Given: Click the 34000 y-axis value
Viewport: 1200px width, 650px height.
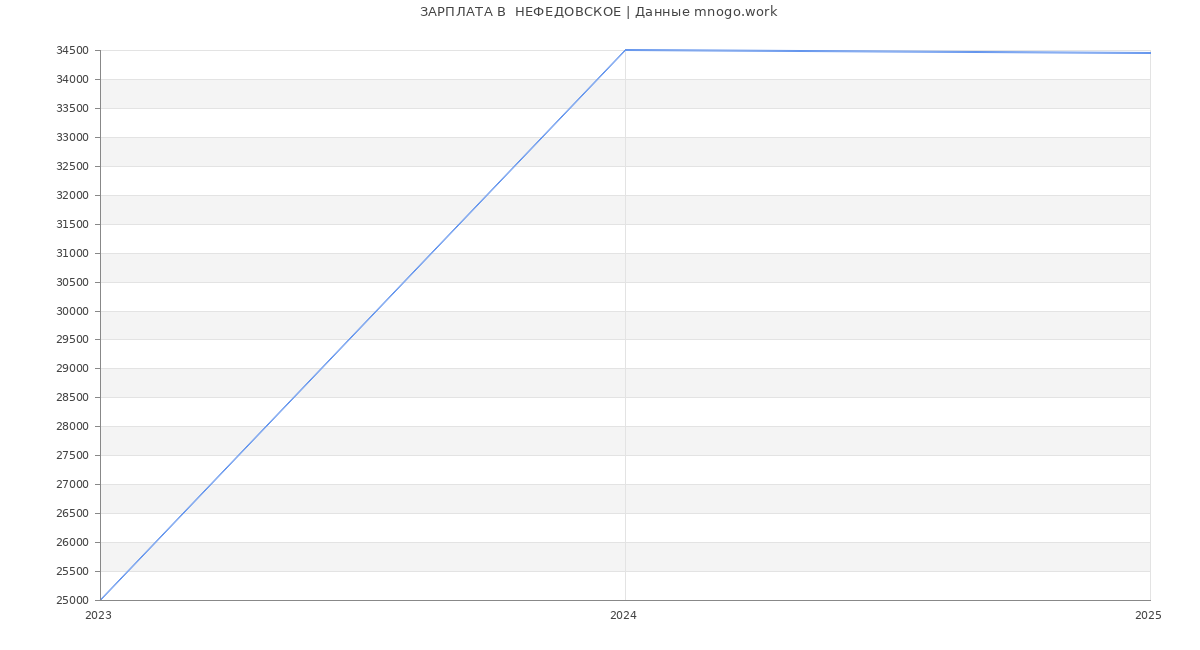Looking at the screenshot, I should (x=72, y=80).
